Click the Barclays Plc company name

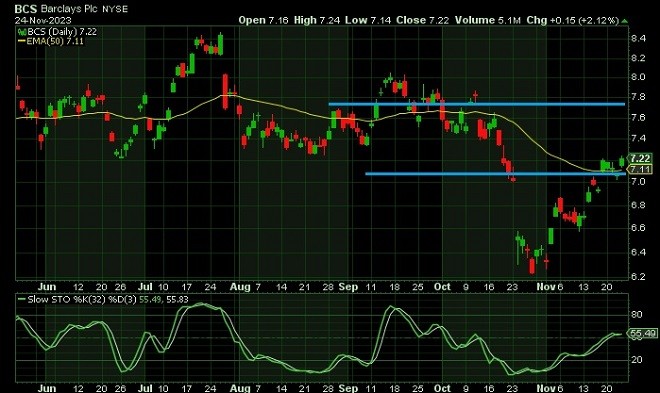tap(69, 9)
